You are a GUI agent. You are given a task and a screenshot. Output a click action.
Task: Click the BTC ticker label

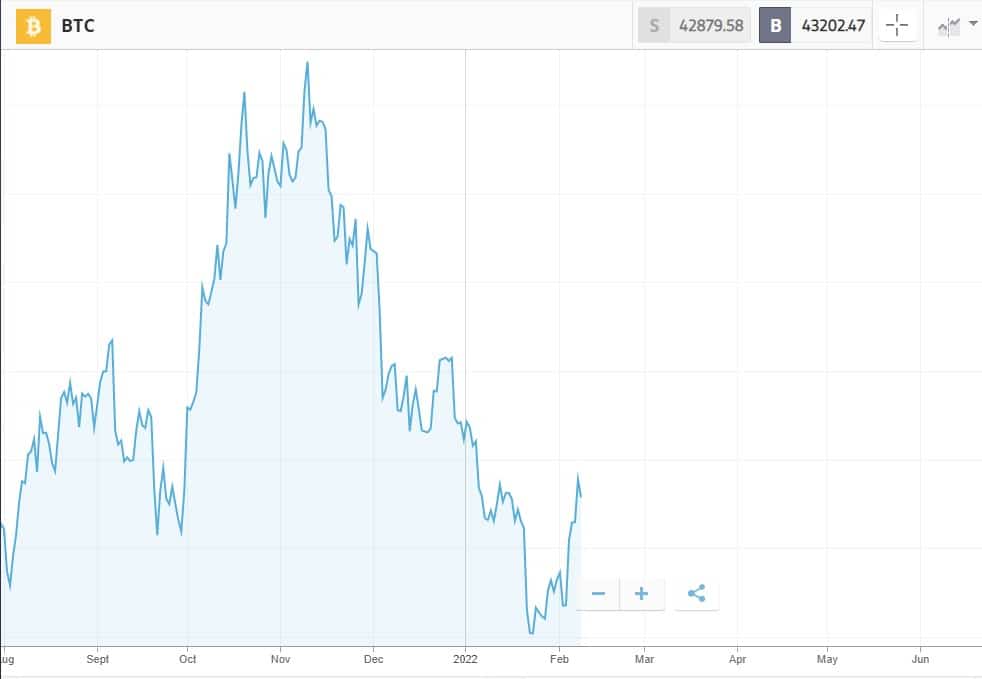tap(78, 26)
